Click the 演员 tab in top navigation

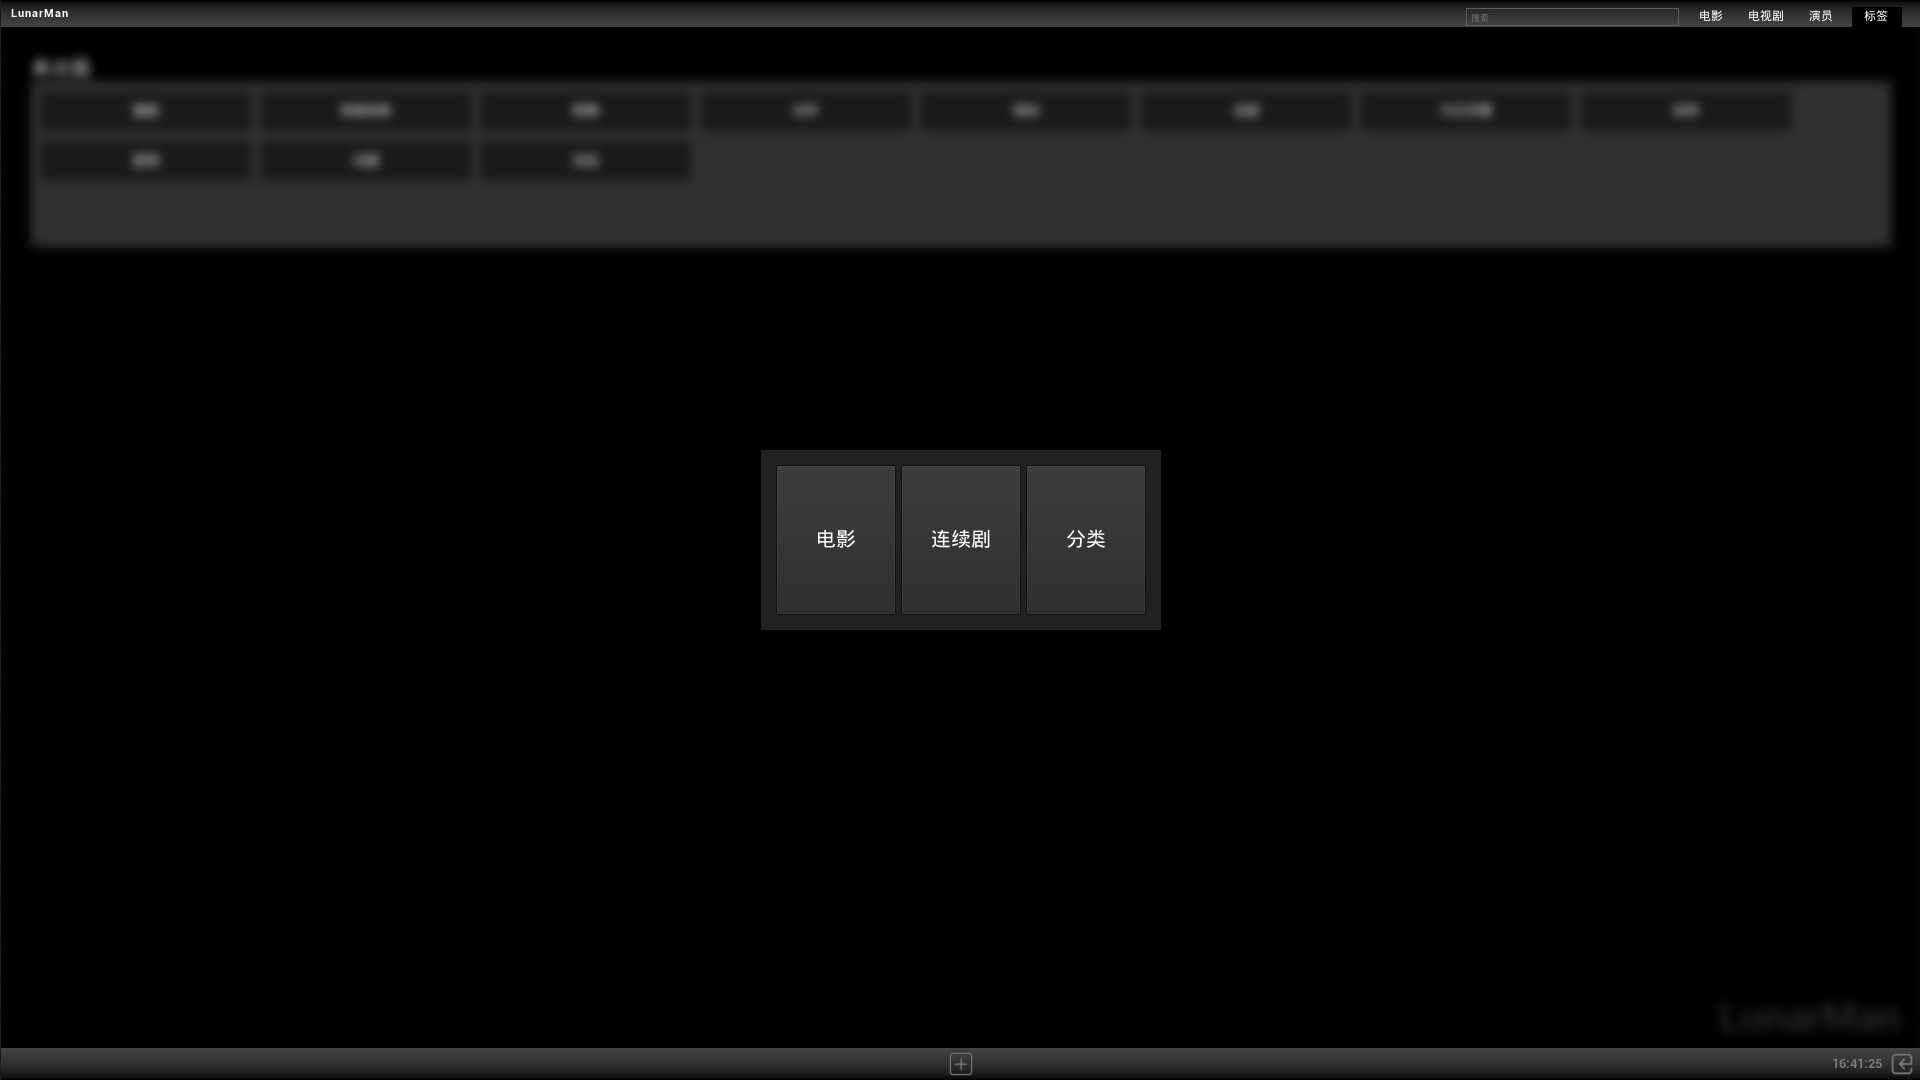pos(1820,16)
